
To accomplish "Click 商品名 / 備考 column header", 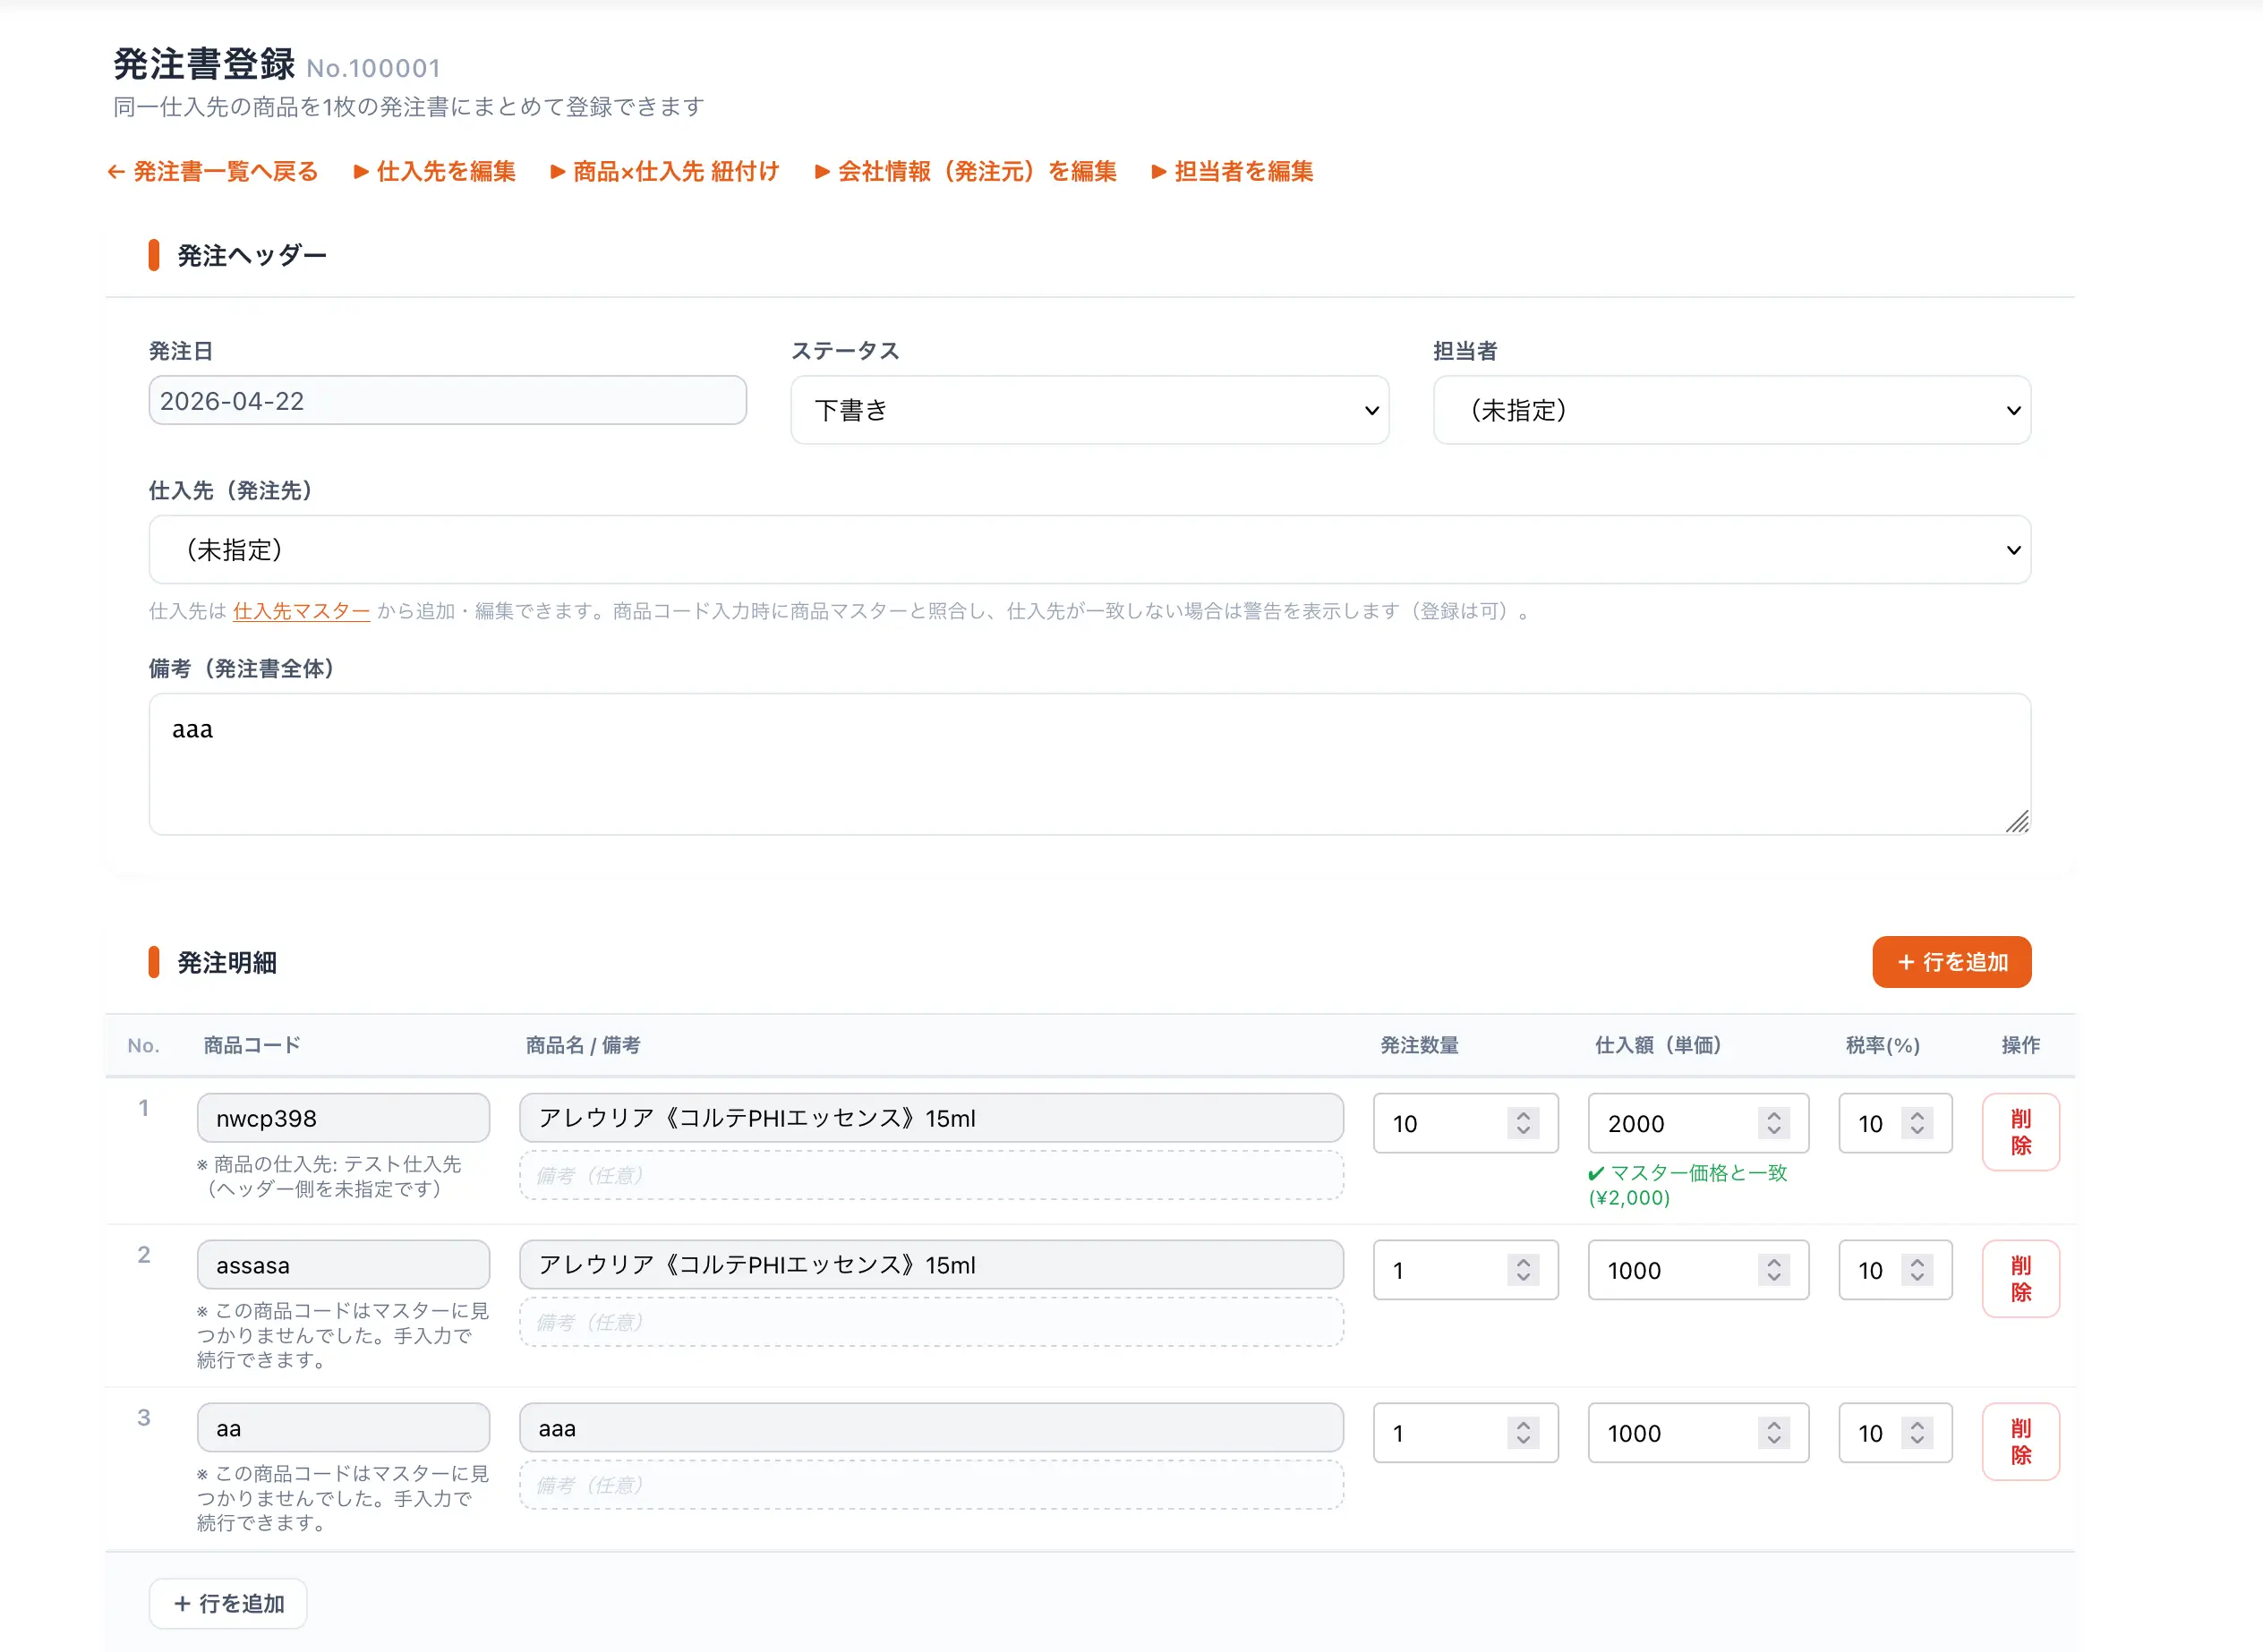I will click(x=583, y=1046).
